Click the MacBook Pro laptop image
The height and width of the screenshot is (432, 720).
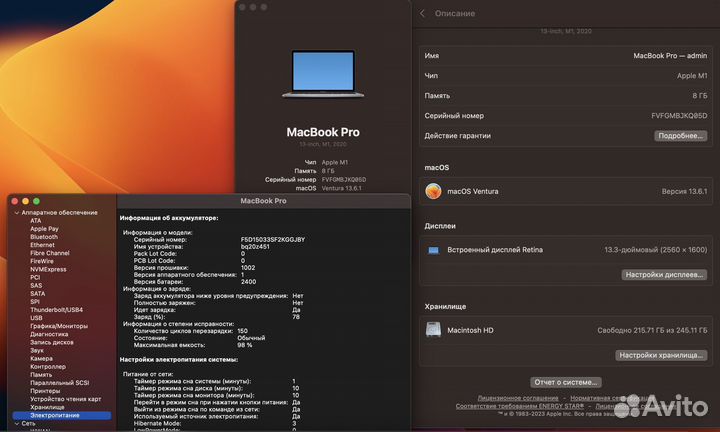323,73
